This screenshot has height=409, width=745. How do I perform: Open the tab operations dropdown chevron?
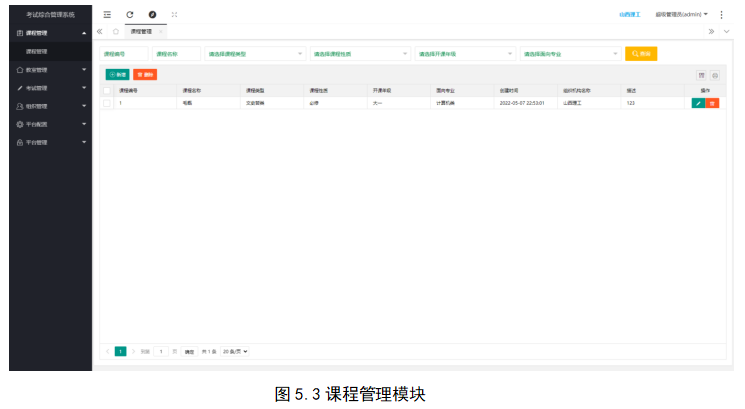726,32
